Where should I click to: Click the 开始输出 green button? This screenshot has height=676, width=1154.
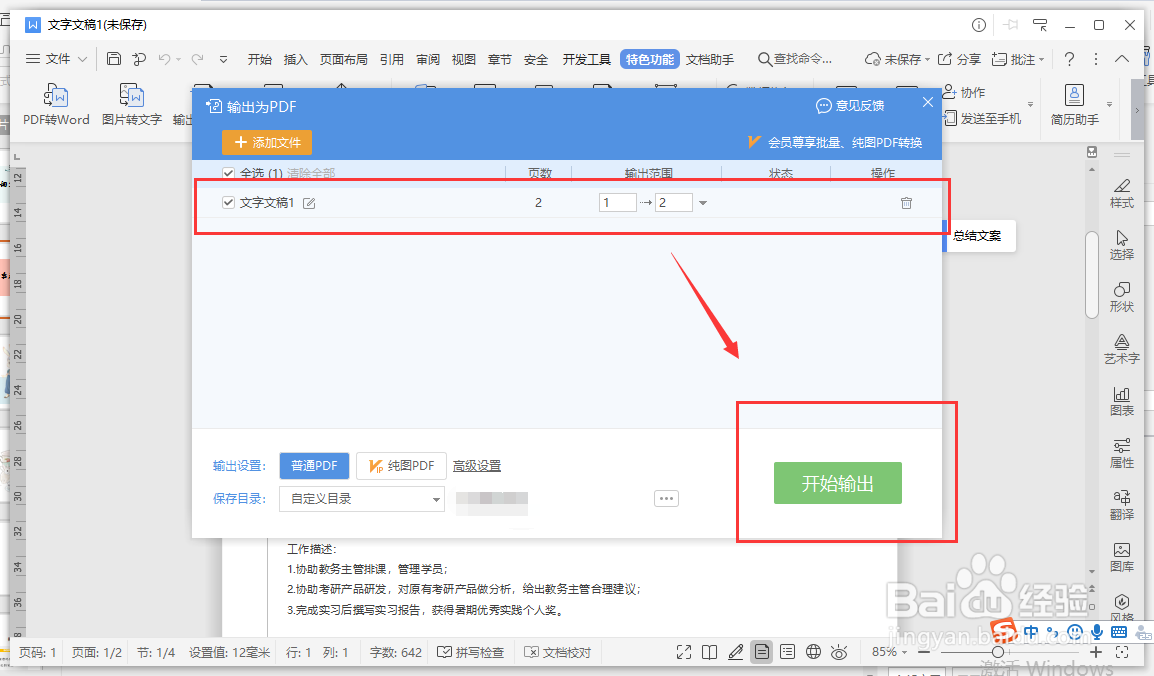point(838,483)
